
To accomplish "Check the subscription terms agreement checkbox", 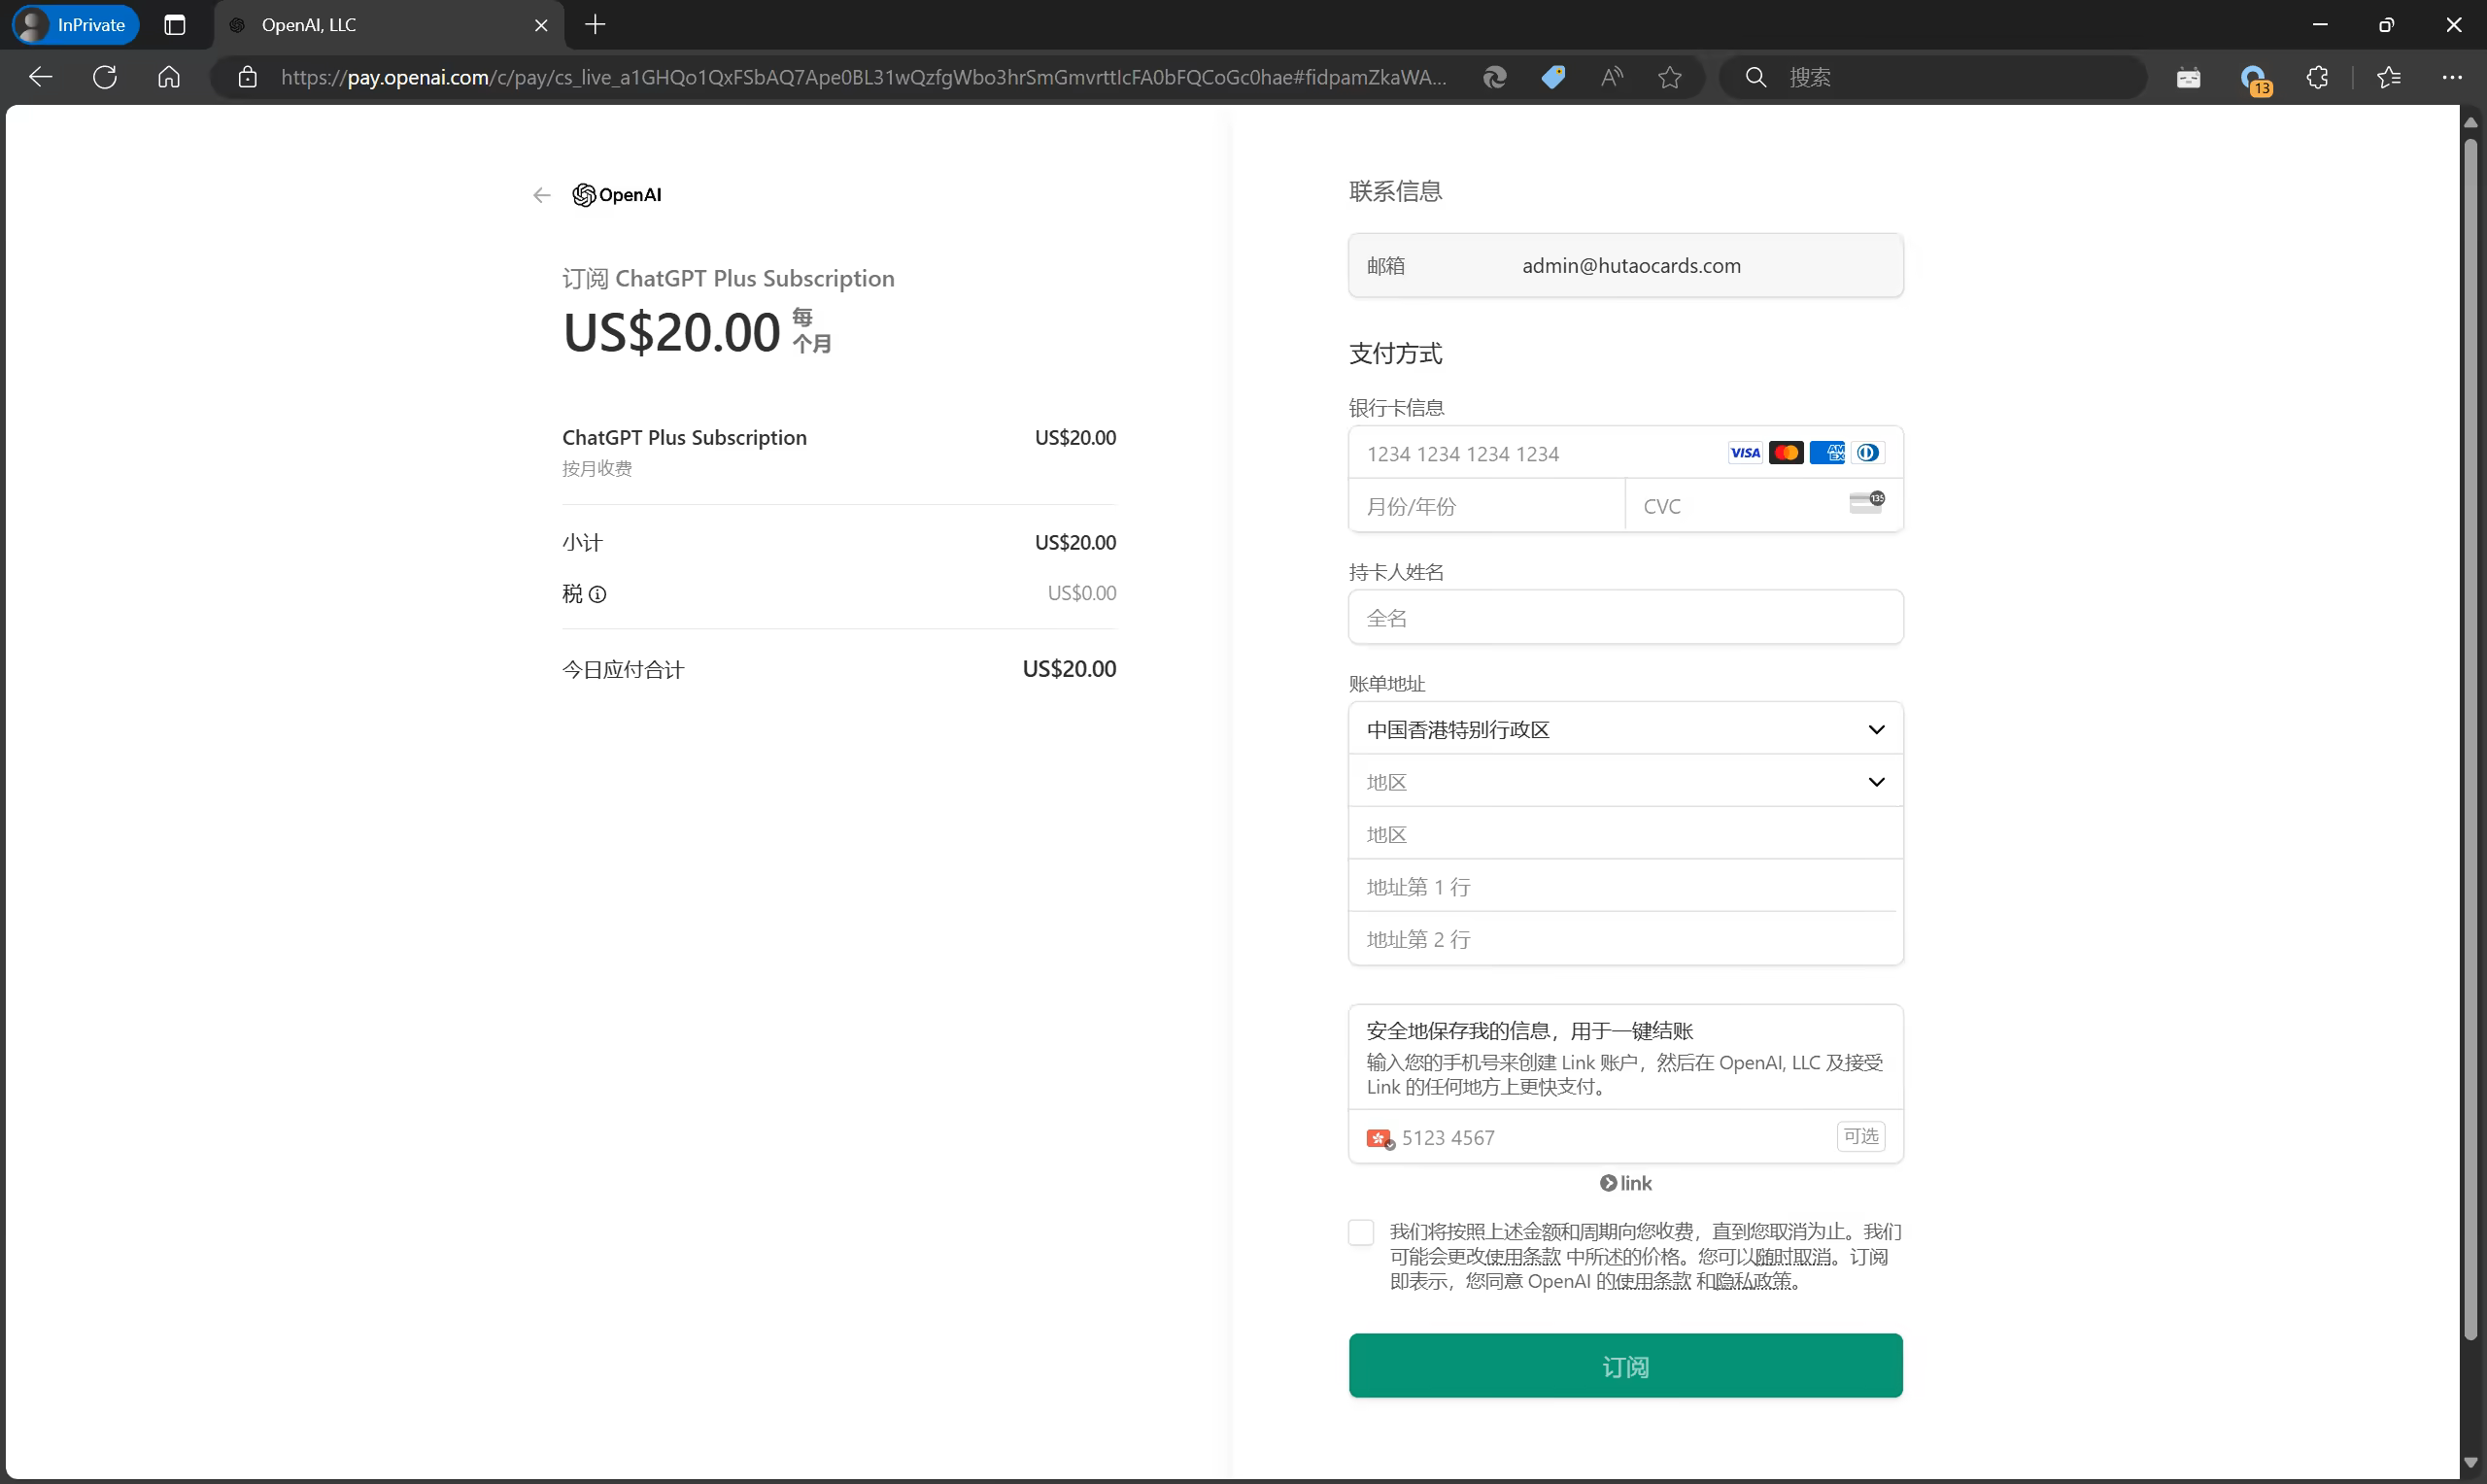I will (x=1360, y=1232).
